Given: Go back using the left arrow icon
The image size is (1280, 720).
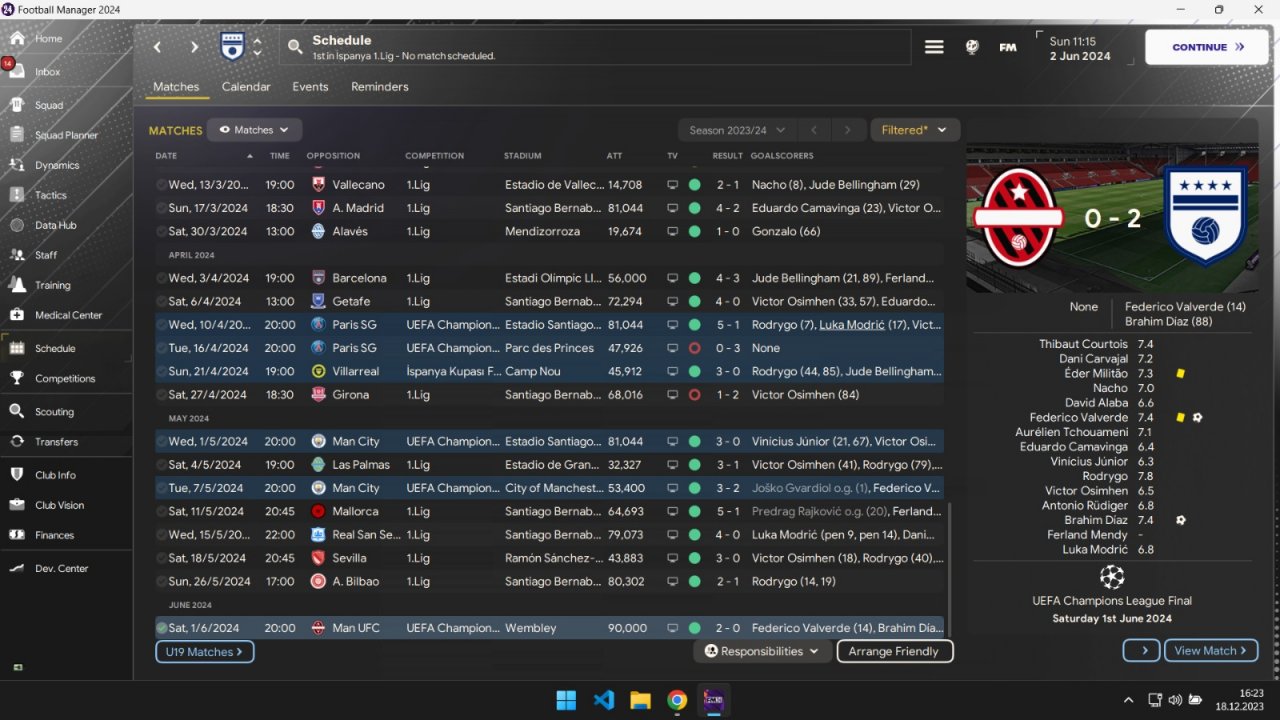Looking at the screenshot, I should [x=157, y=47].
